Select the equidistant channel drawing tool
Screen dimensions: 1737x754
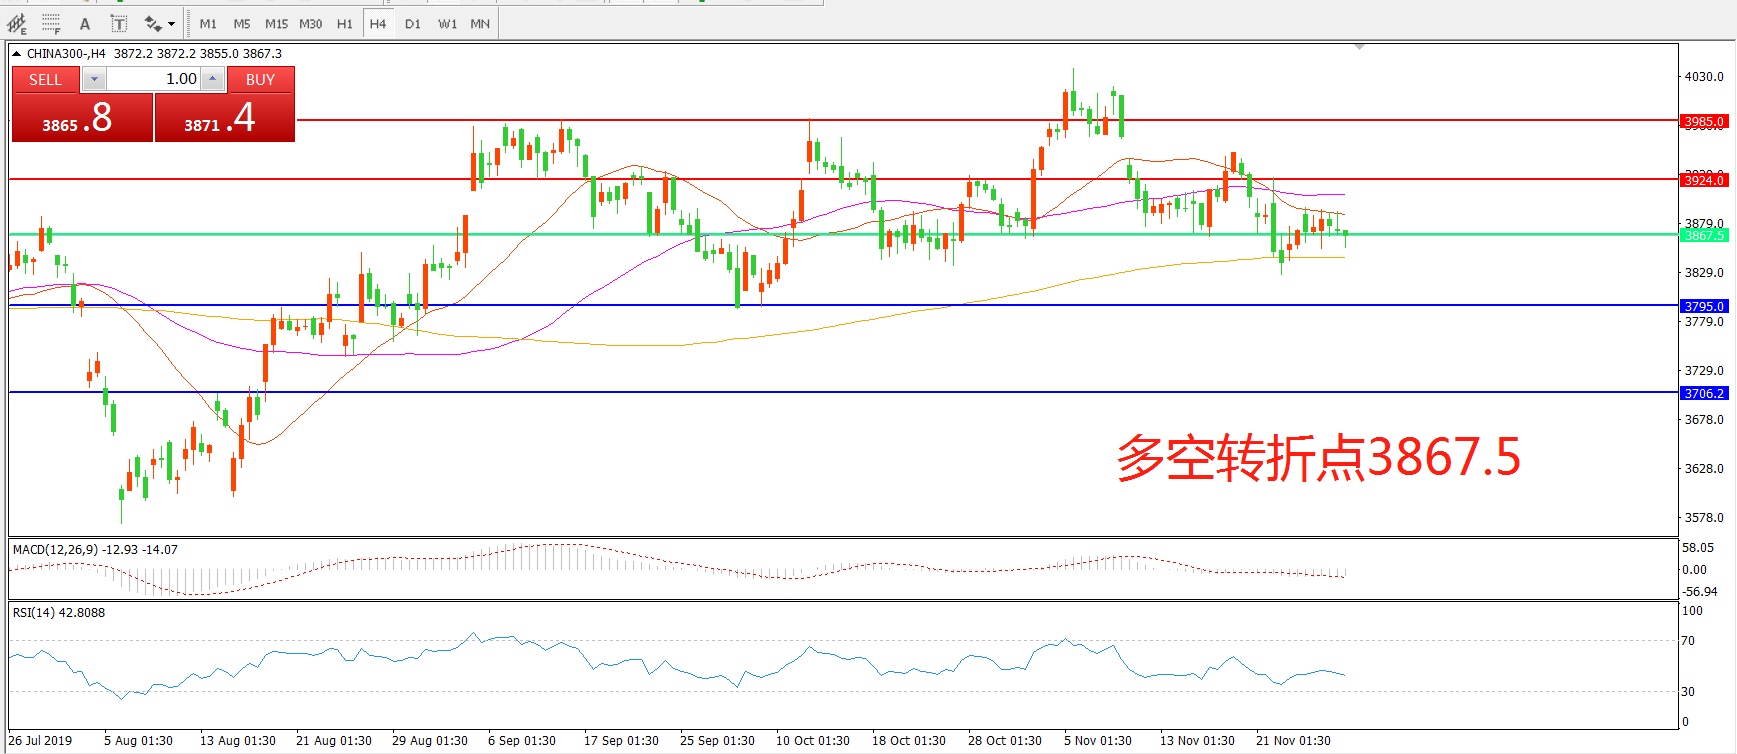point(17,23)
